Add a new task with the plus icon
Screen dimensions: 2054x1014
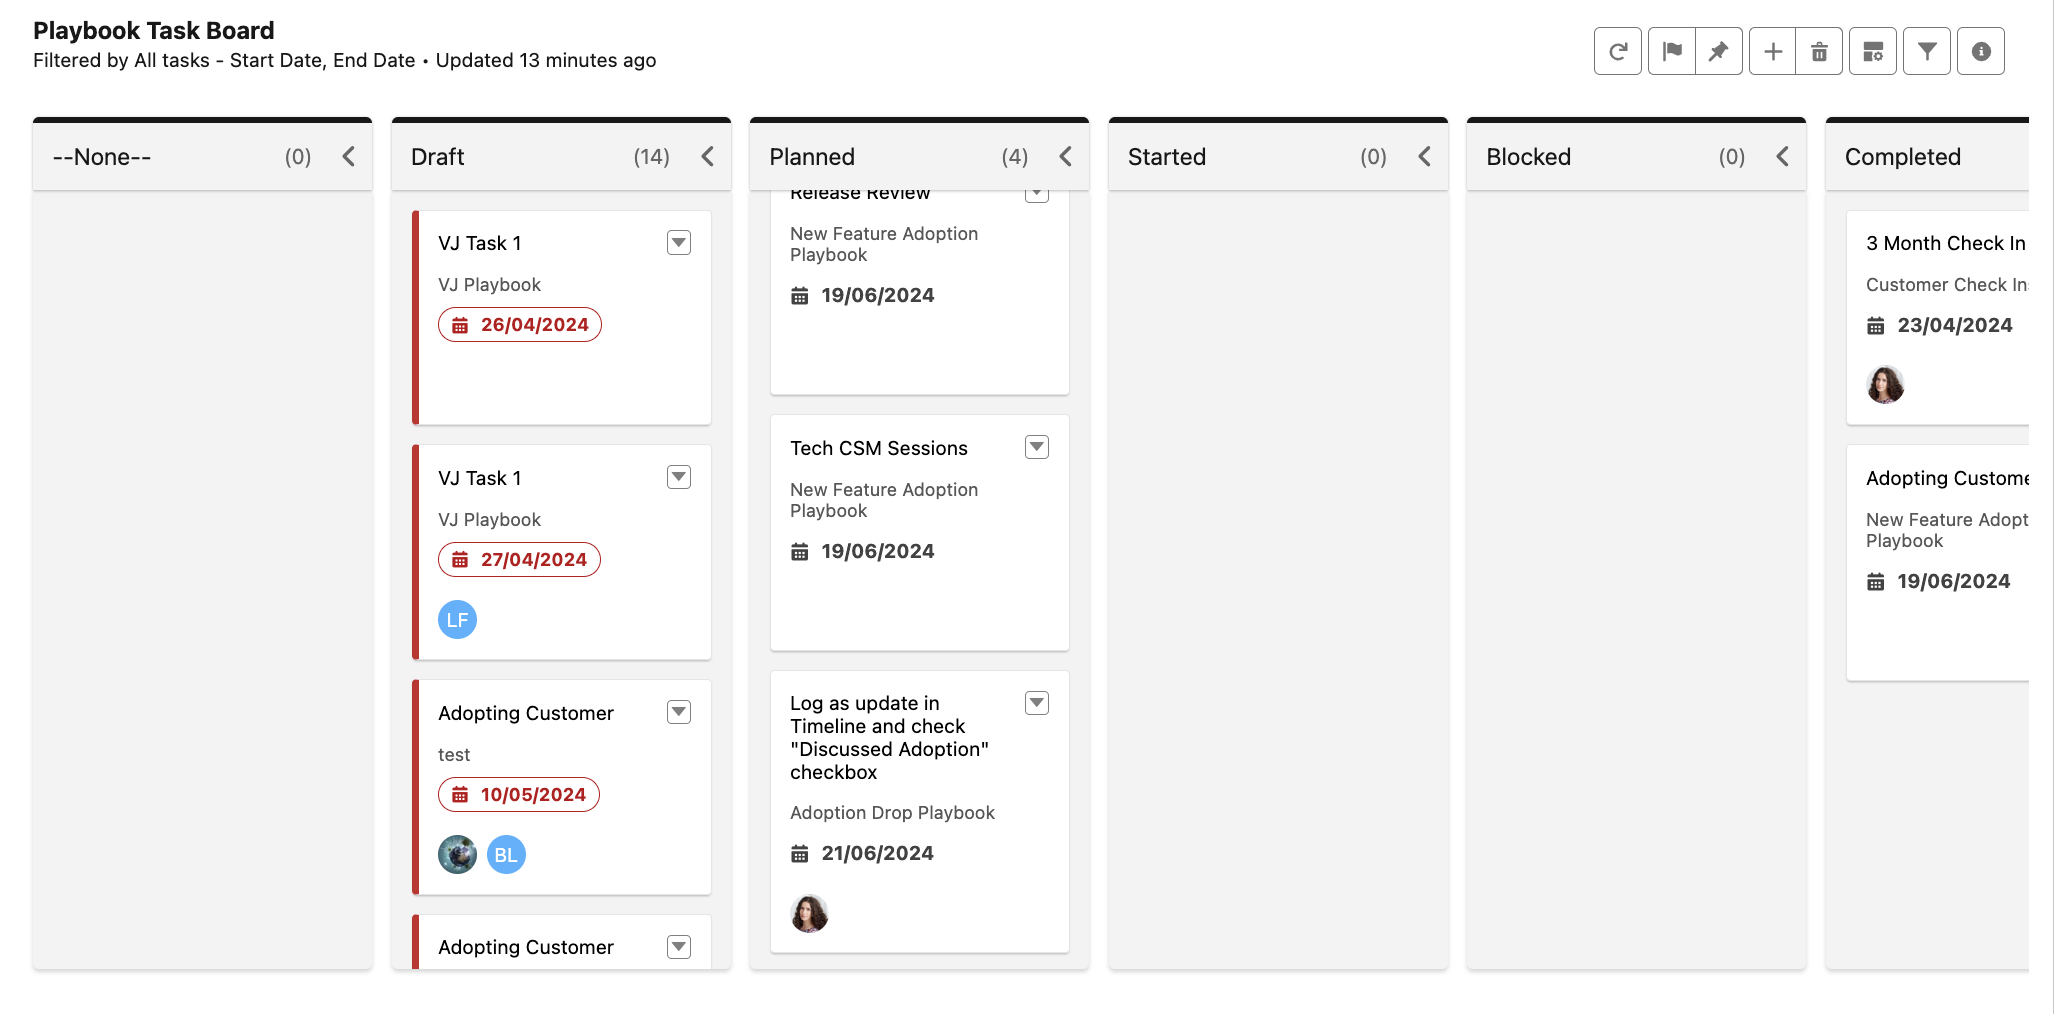pos(1773,51)
